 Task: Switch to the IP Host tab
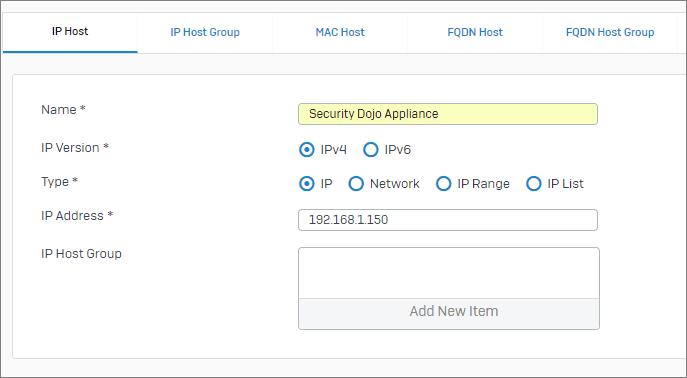(70, 32)
